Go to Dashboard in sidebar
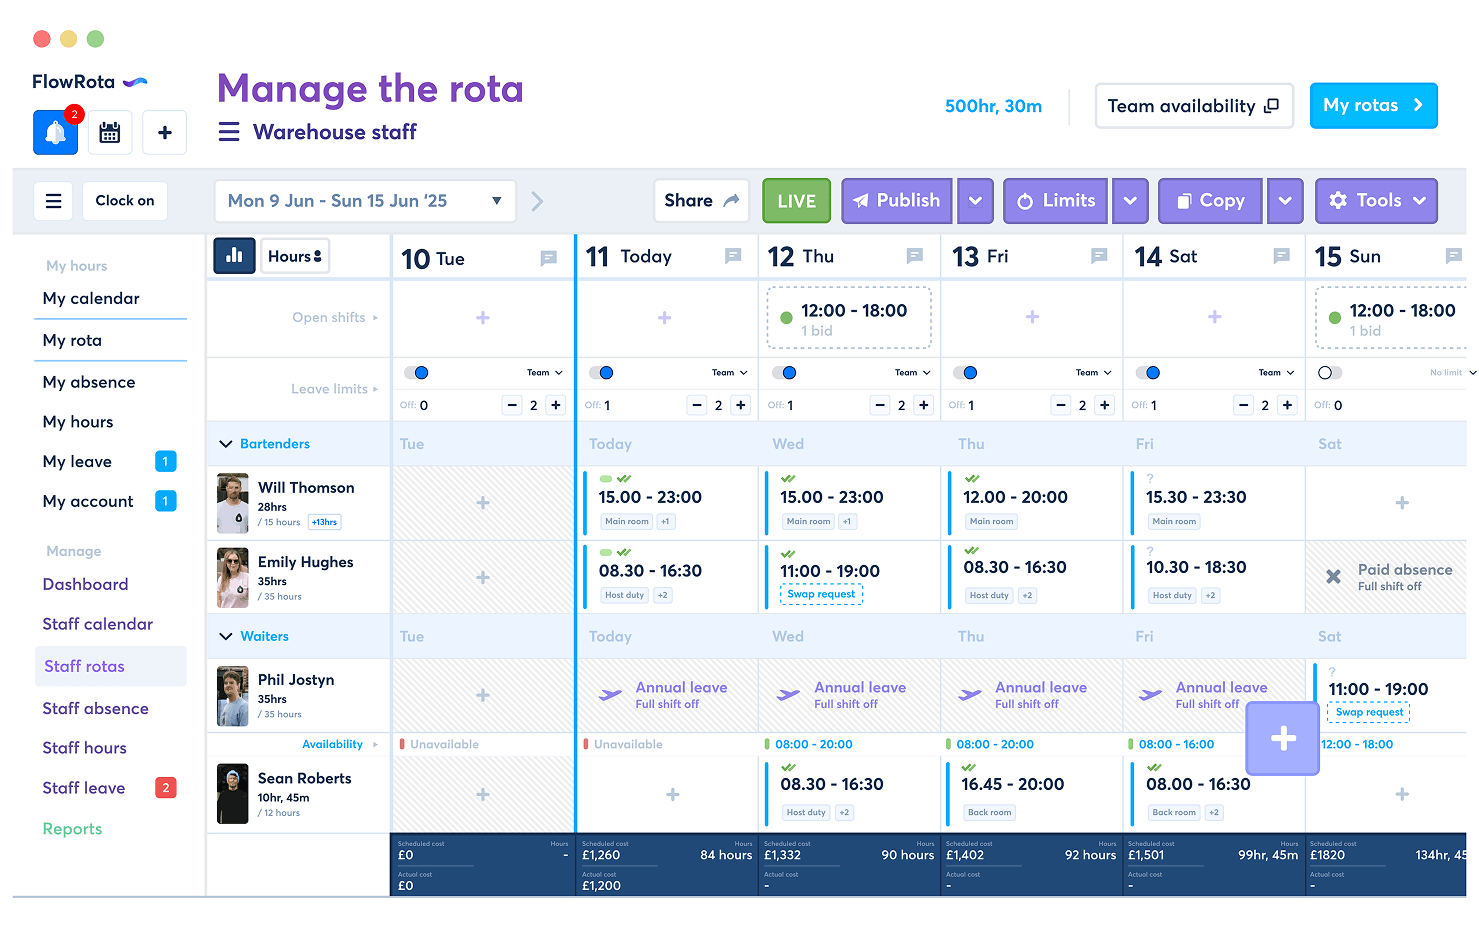 click(x=85, y=584)
